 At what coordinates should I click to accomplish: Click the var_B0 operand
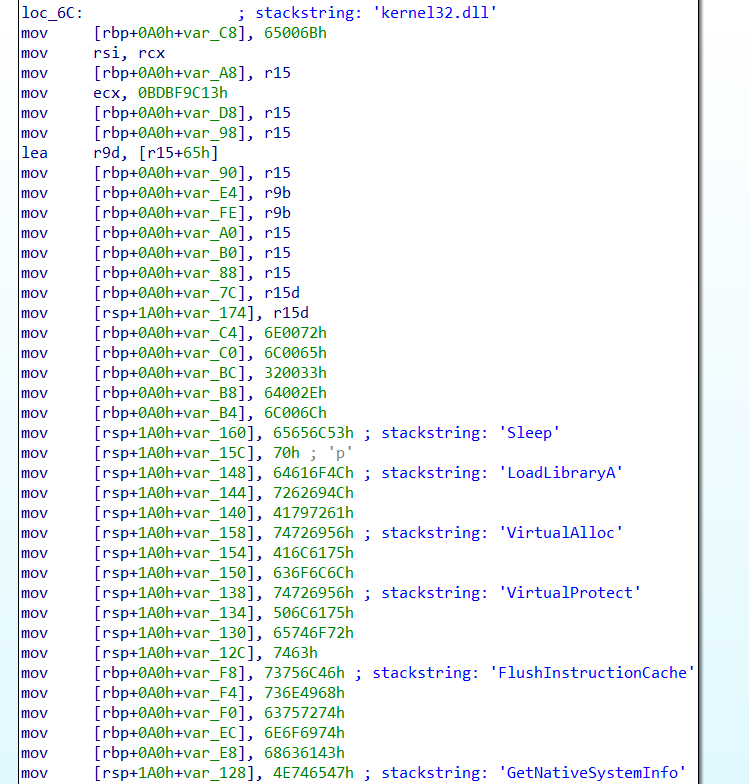[210, 252]
